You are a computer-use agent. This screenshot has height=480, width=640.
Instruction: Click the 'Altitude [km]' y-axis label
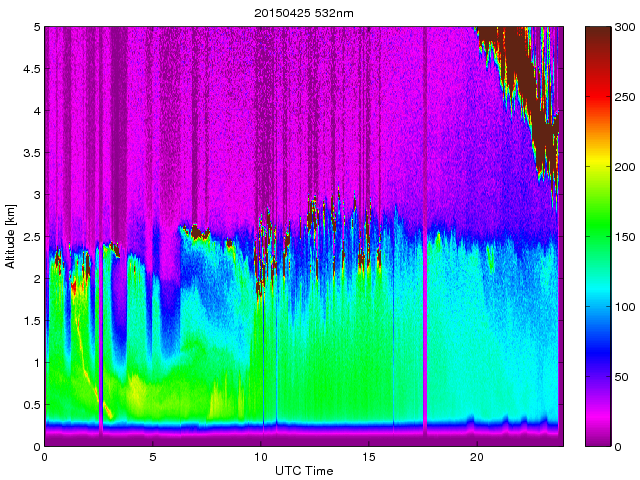pos(10,236)
